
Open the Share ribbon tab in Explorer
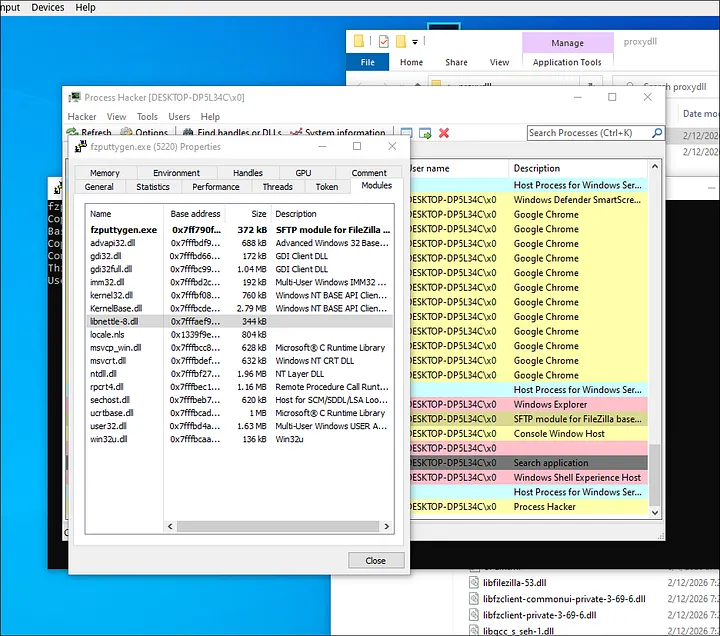pyautogui.click(x=456, y=62)
